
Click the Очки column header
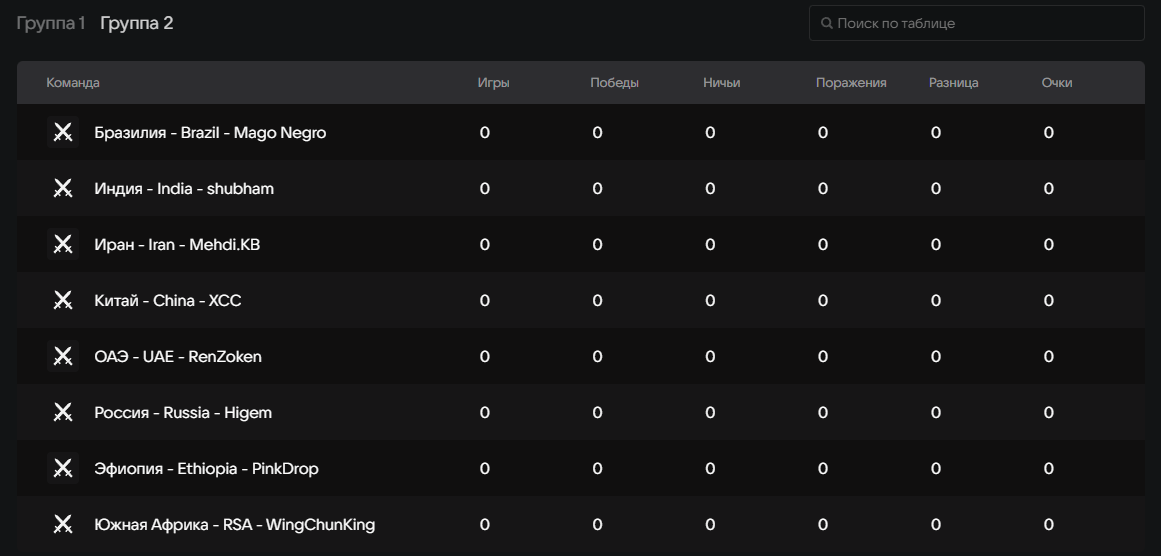(x=1057, y=83)
